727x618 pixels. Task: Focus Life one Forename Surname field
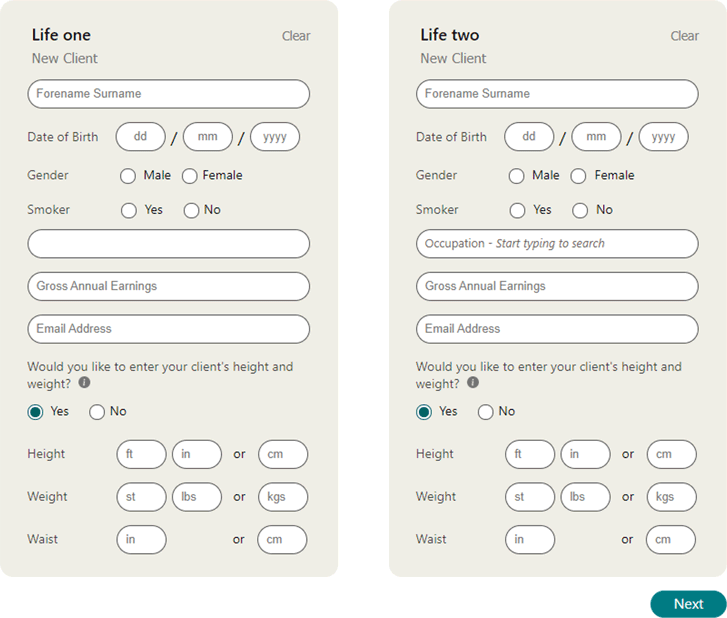click(x=168, y=94)
